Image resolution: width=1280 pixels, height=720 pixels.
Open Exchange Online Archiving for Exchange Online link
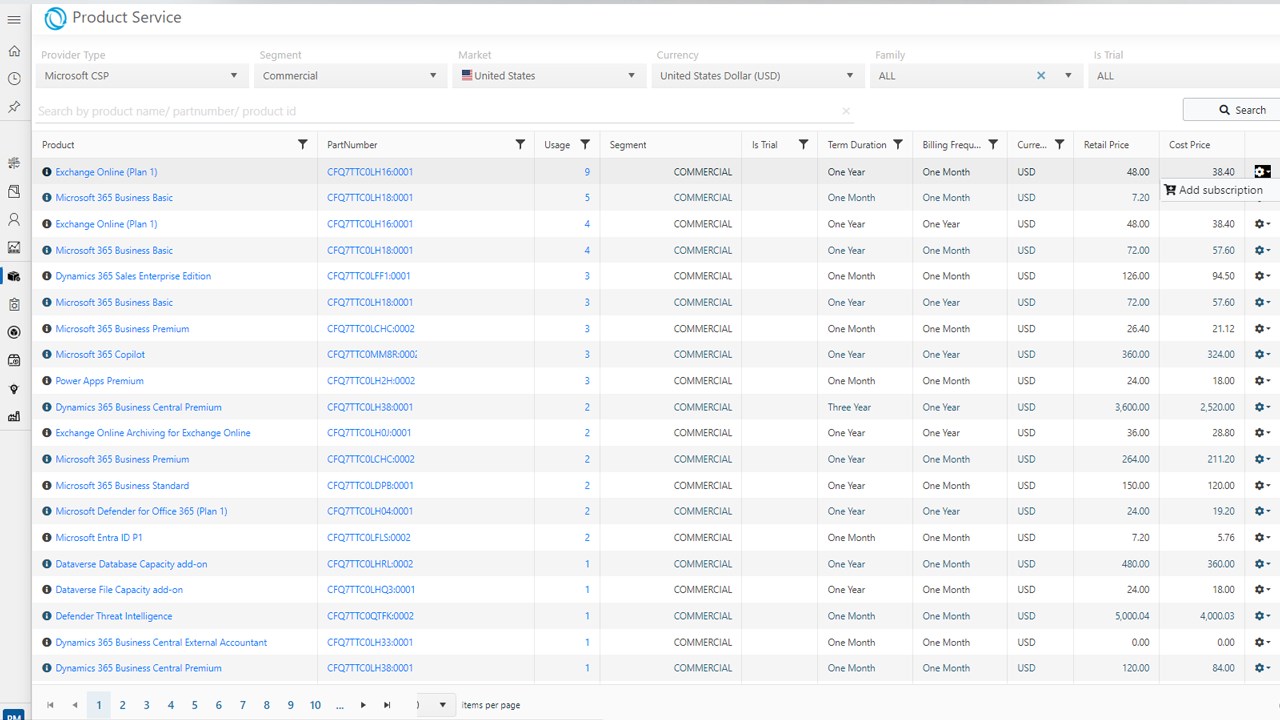153,433
